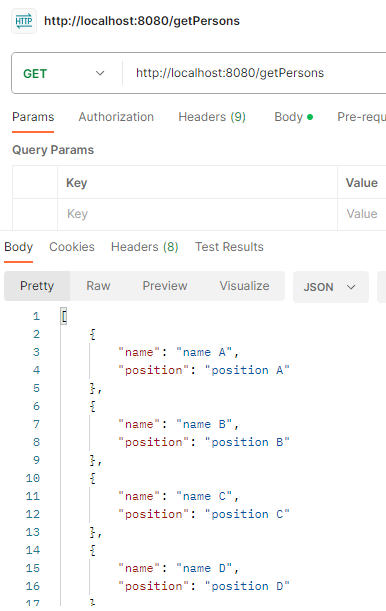Switch to the Preview response view
This screenshot has width=386, height=611.
165,286
